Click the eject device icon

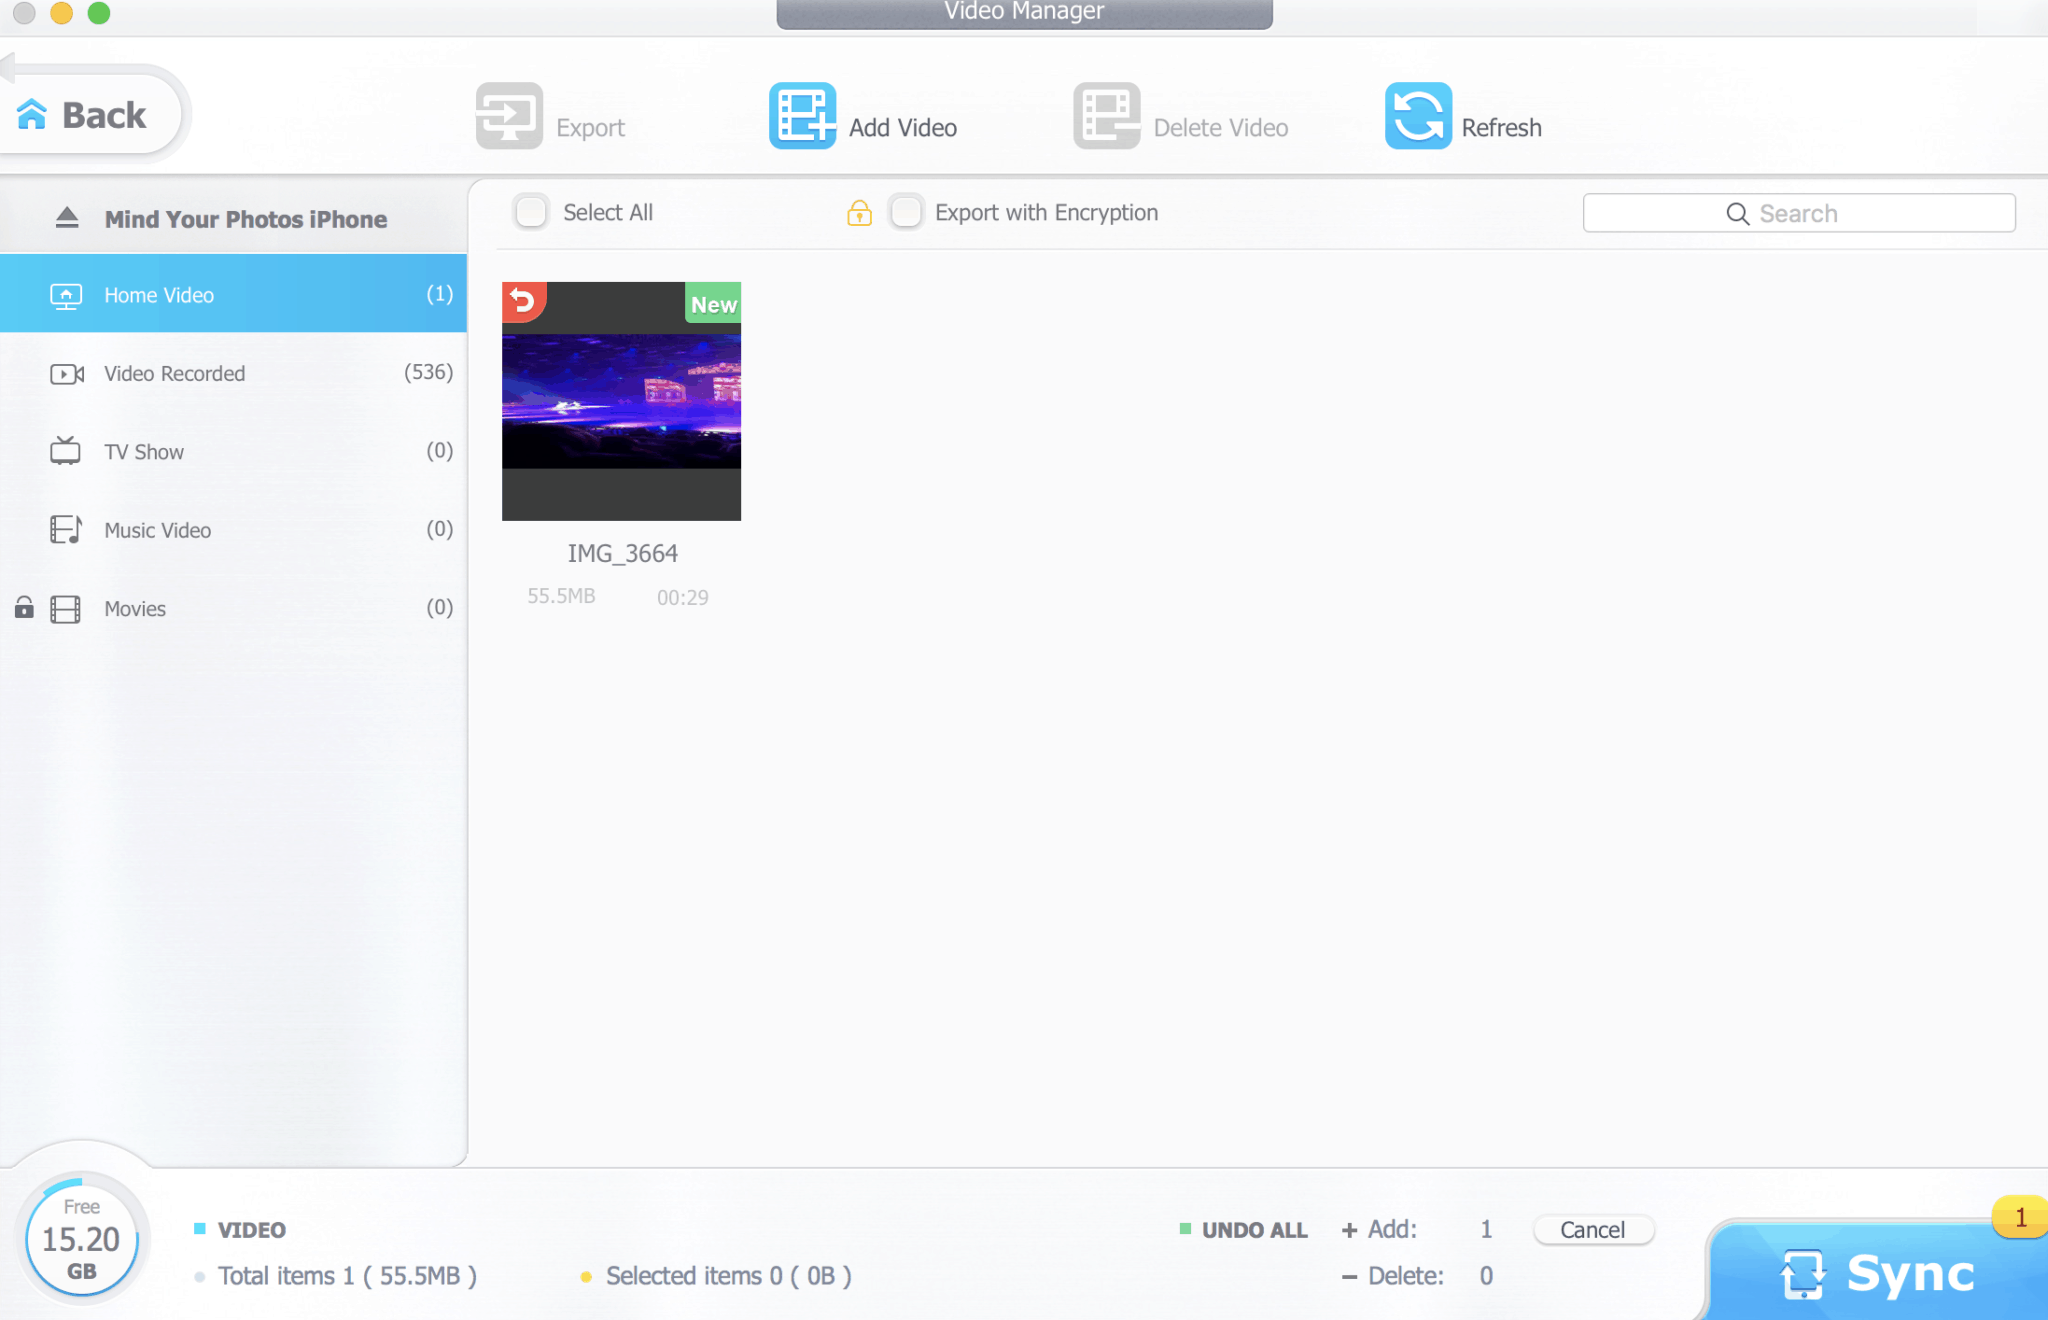66,217
